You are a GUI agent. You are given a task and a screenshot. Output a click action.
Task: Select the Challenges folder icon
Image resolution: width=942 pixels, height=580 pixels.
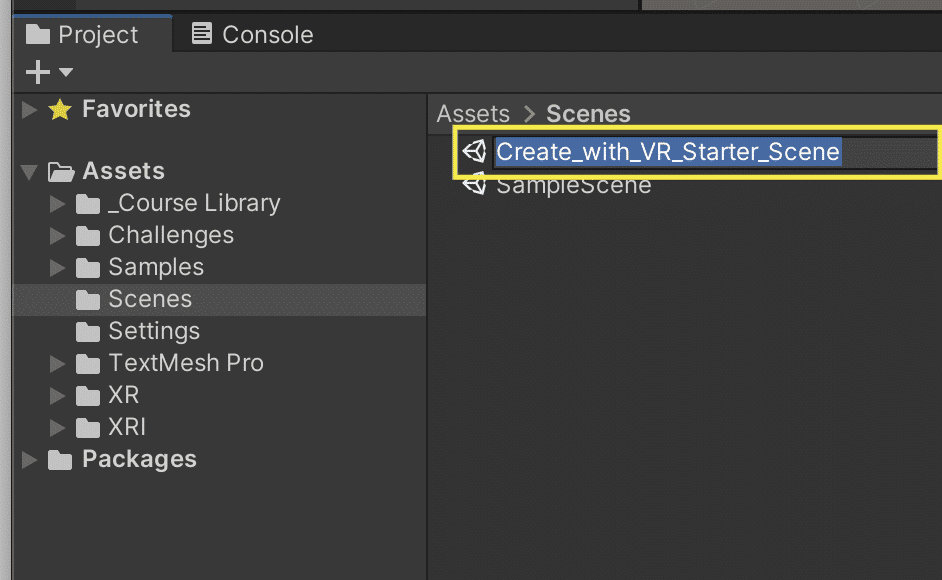pyautogui.click(x=88, y=236)
